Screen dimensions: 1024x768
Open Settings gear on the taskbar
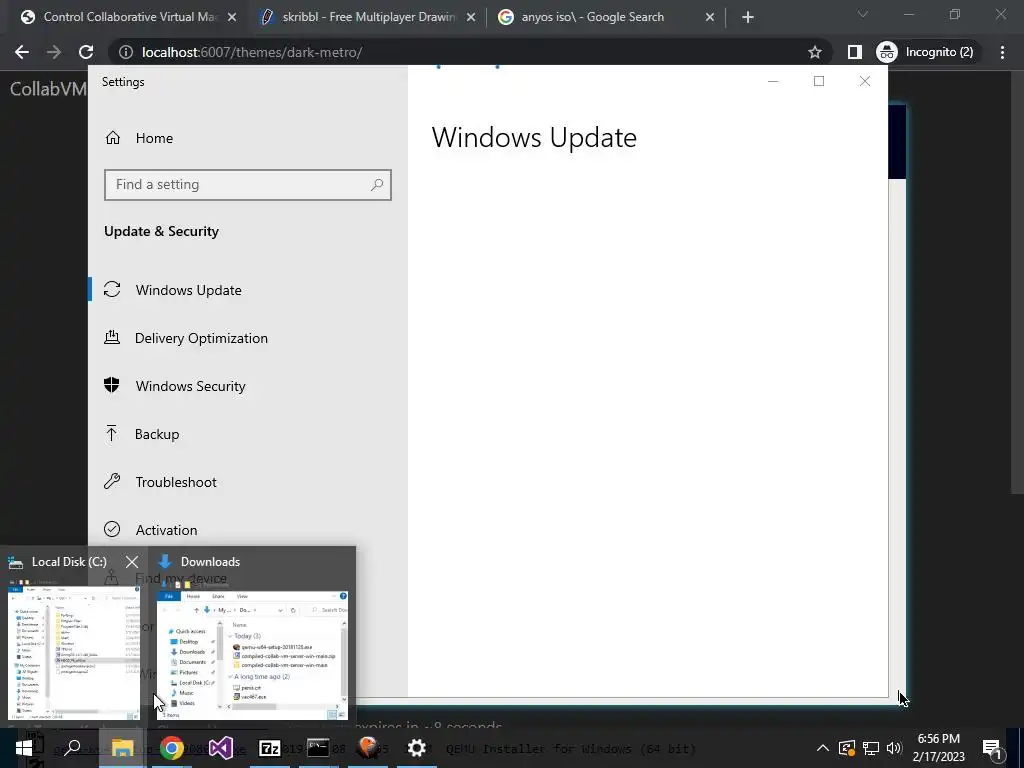point(417,748)
